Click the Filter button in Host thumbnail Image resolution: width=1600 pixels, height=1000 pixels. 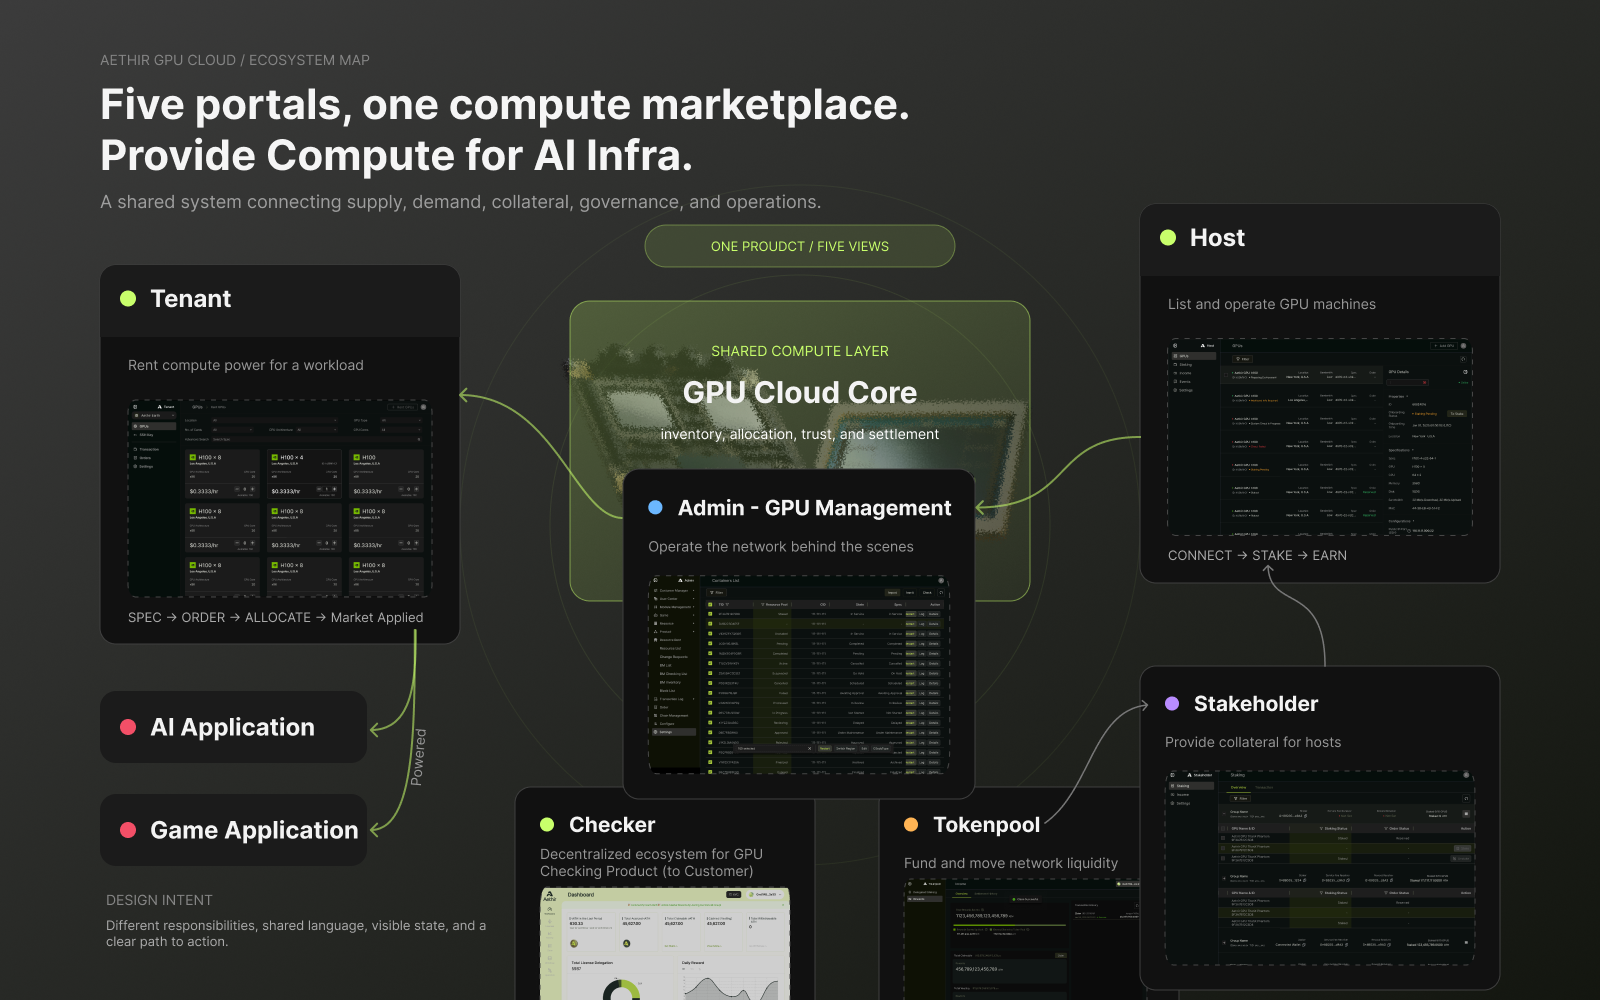tap(1242, 359)
